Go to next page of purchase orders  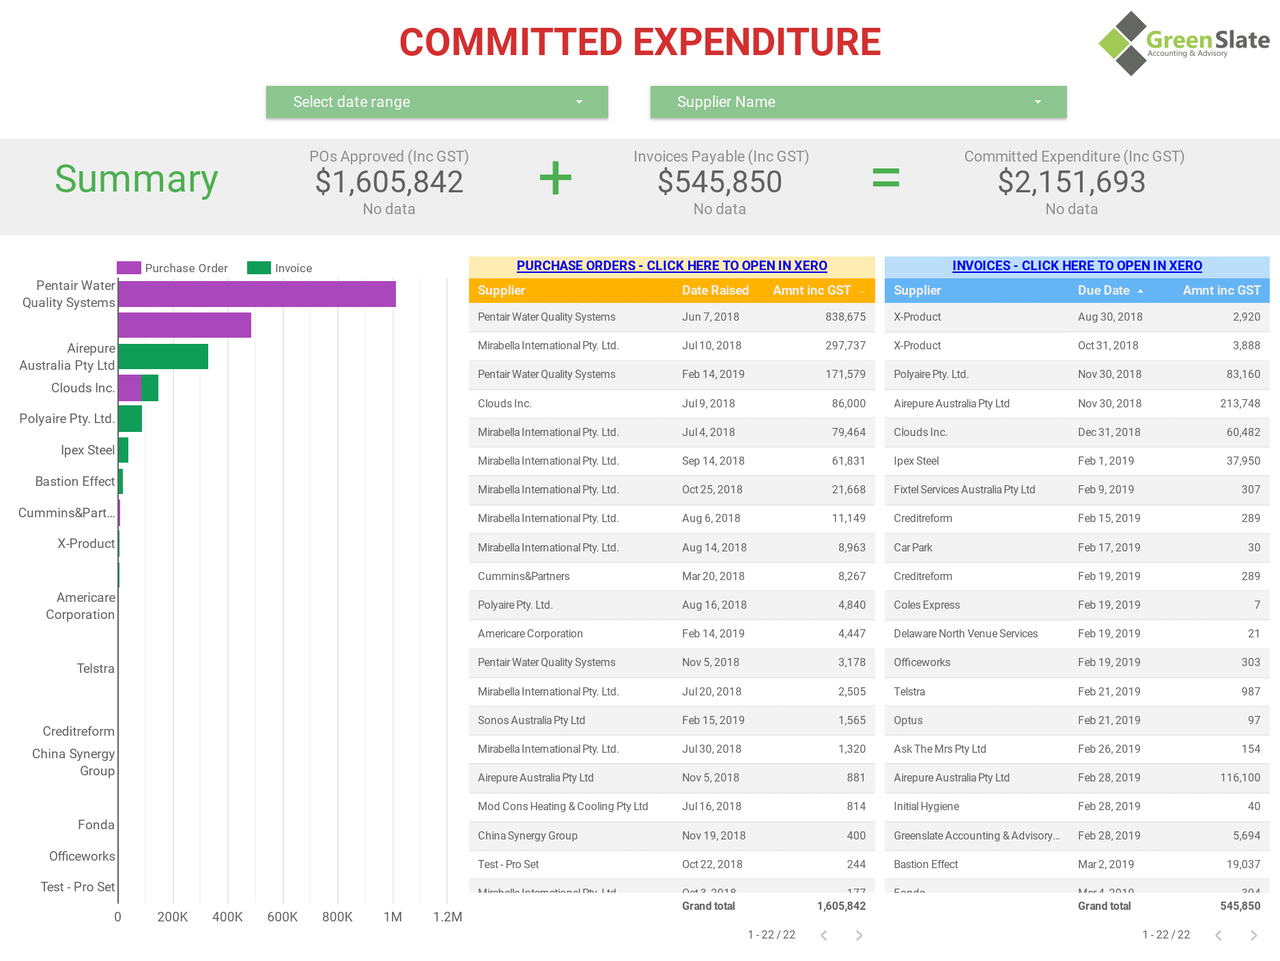click(x=858, y=935)
